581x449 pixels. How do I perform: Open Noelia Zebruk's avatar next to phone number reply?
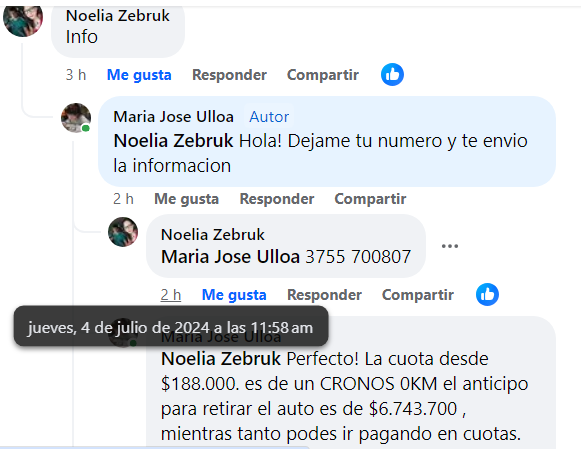pyautogui.click(x=123, y=232)
